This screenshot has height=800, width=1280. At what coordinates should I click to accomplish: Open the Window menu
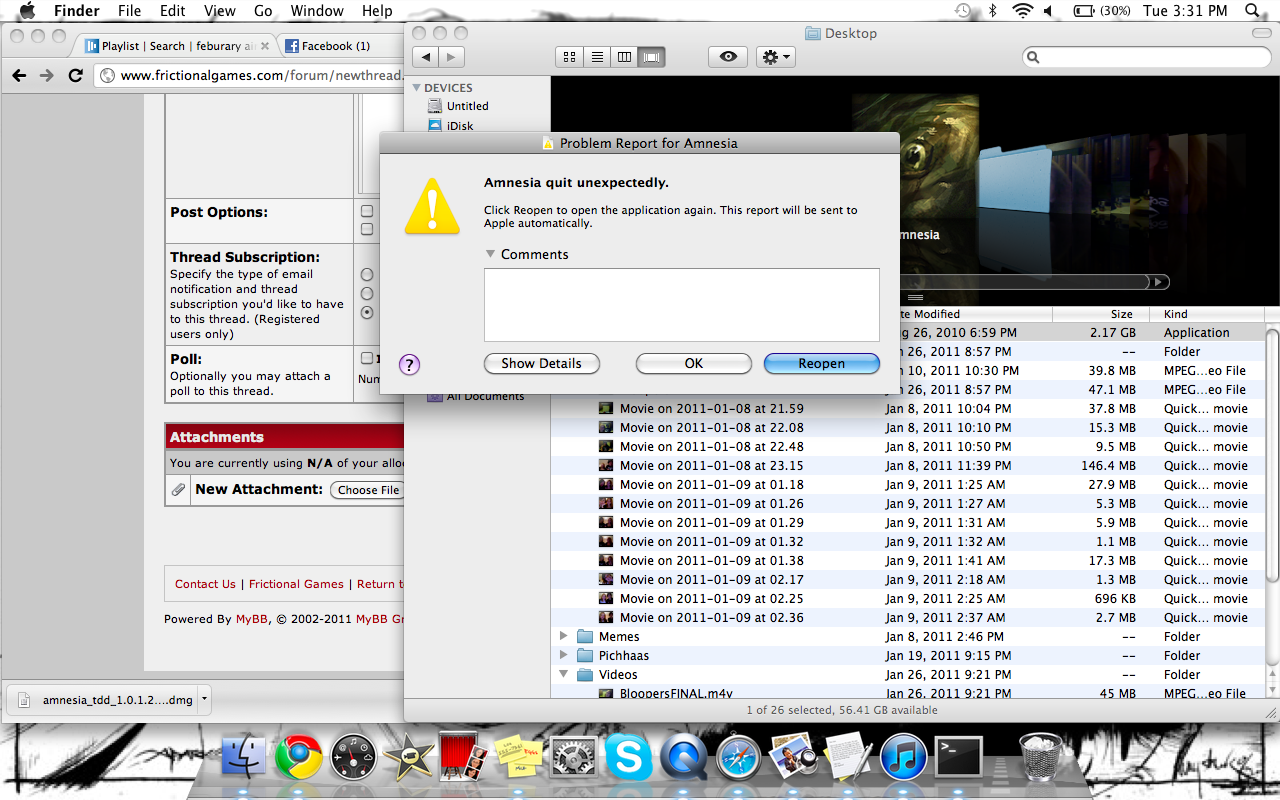coord(316,11)
